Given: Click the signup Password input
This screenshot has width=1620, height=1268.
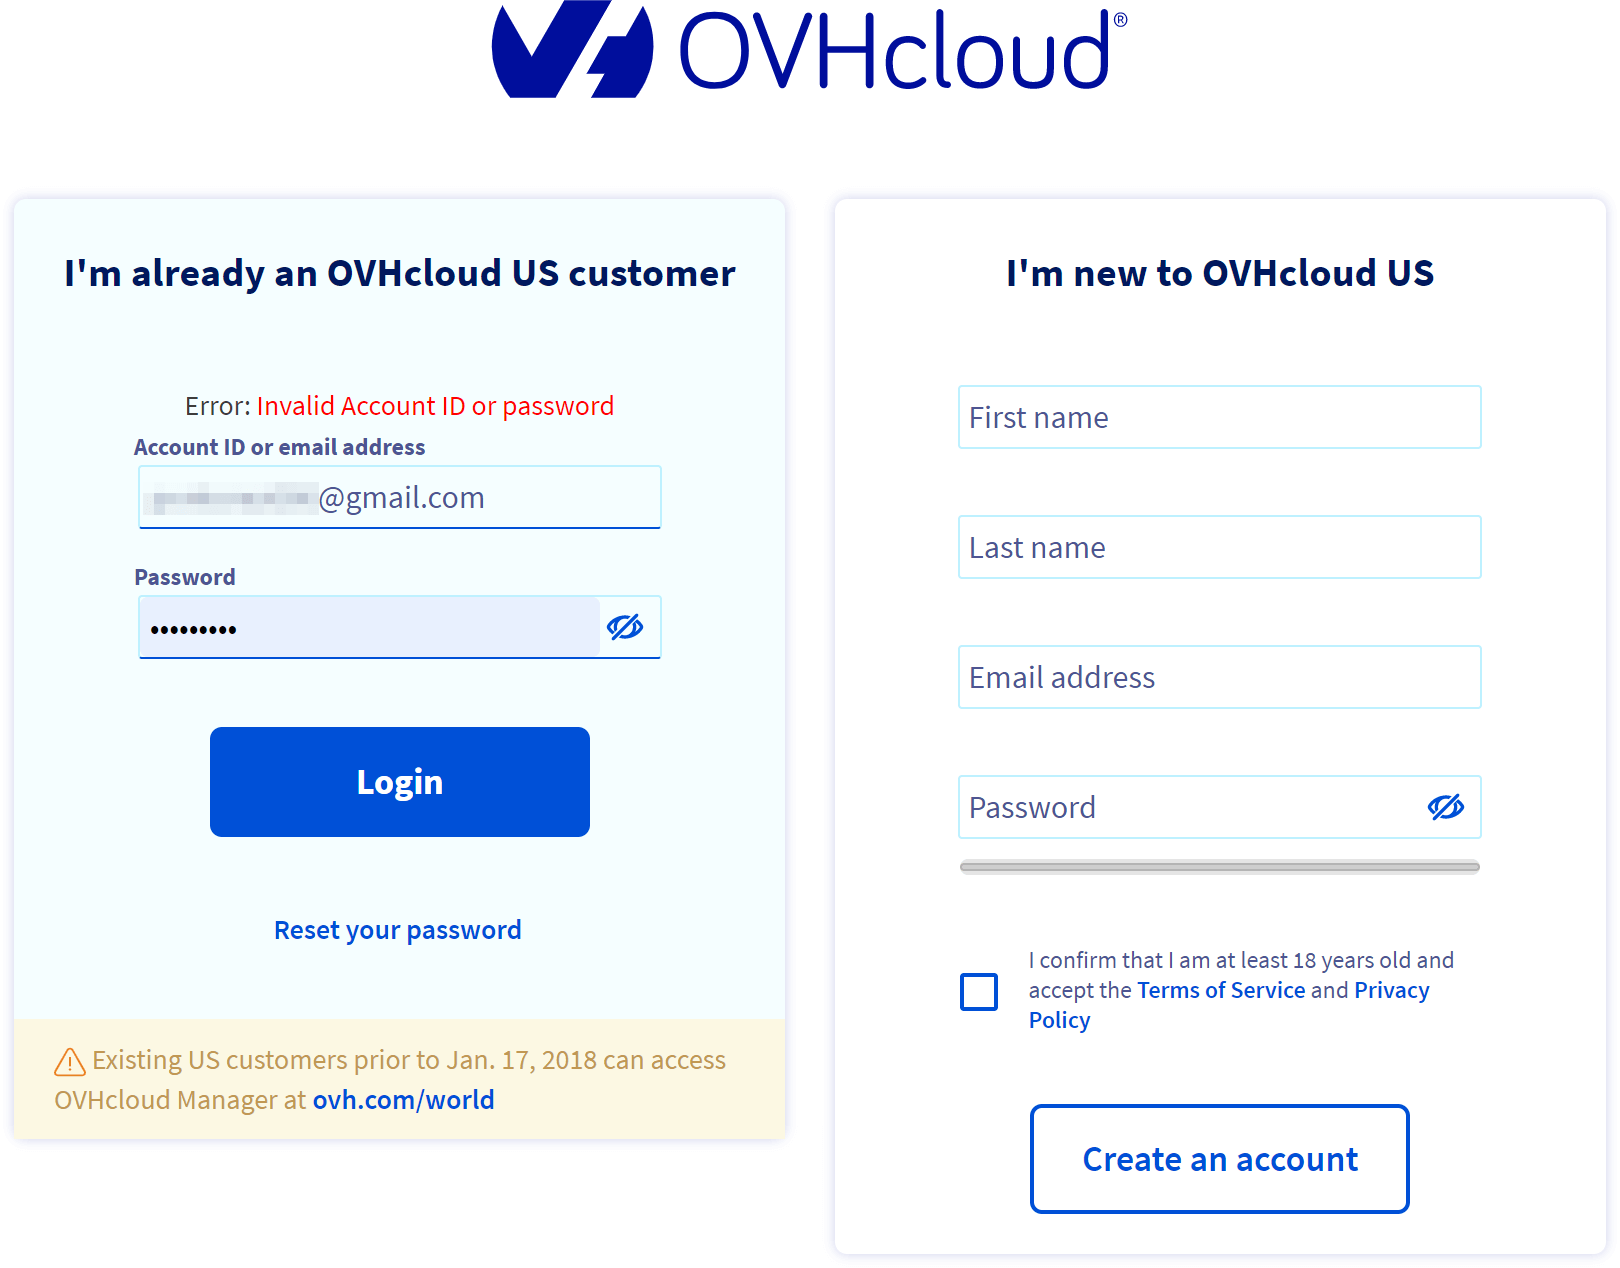Looking at the screenshot, I should tap(1190, 807).
